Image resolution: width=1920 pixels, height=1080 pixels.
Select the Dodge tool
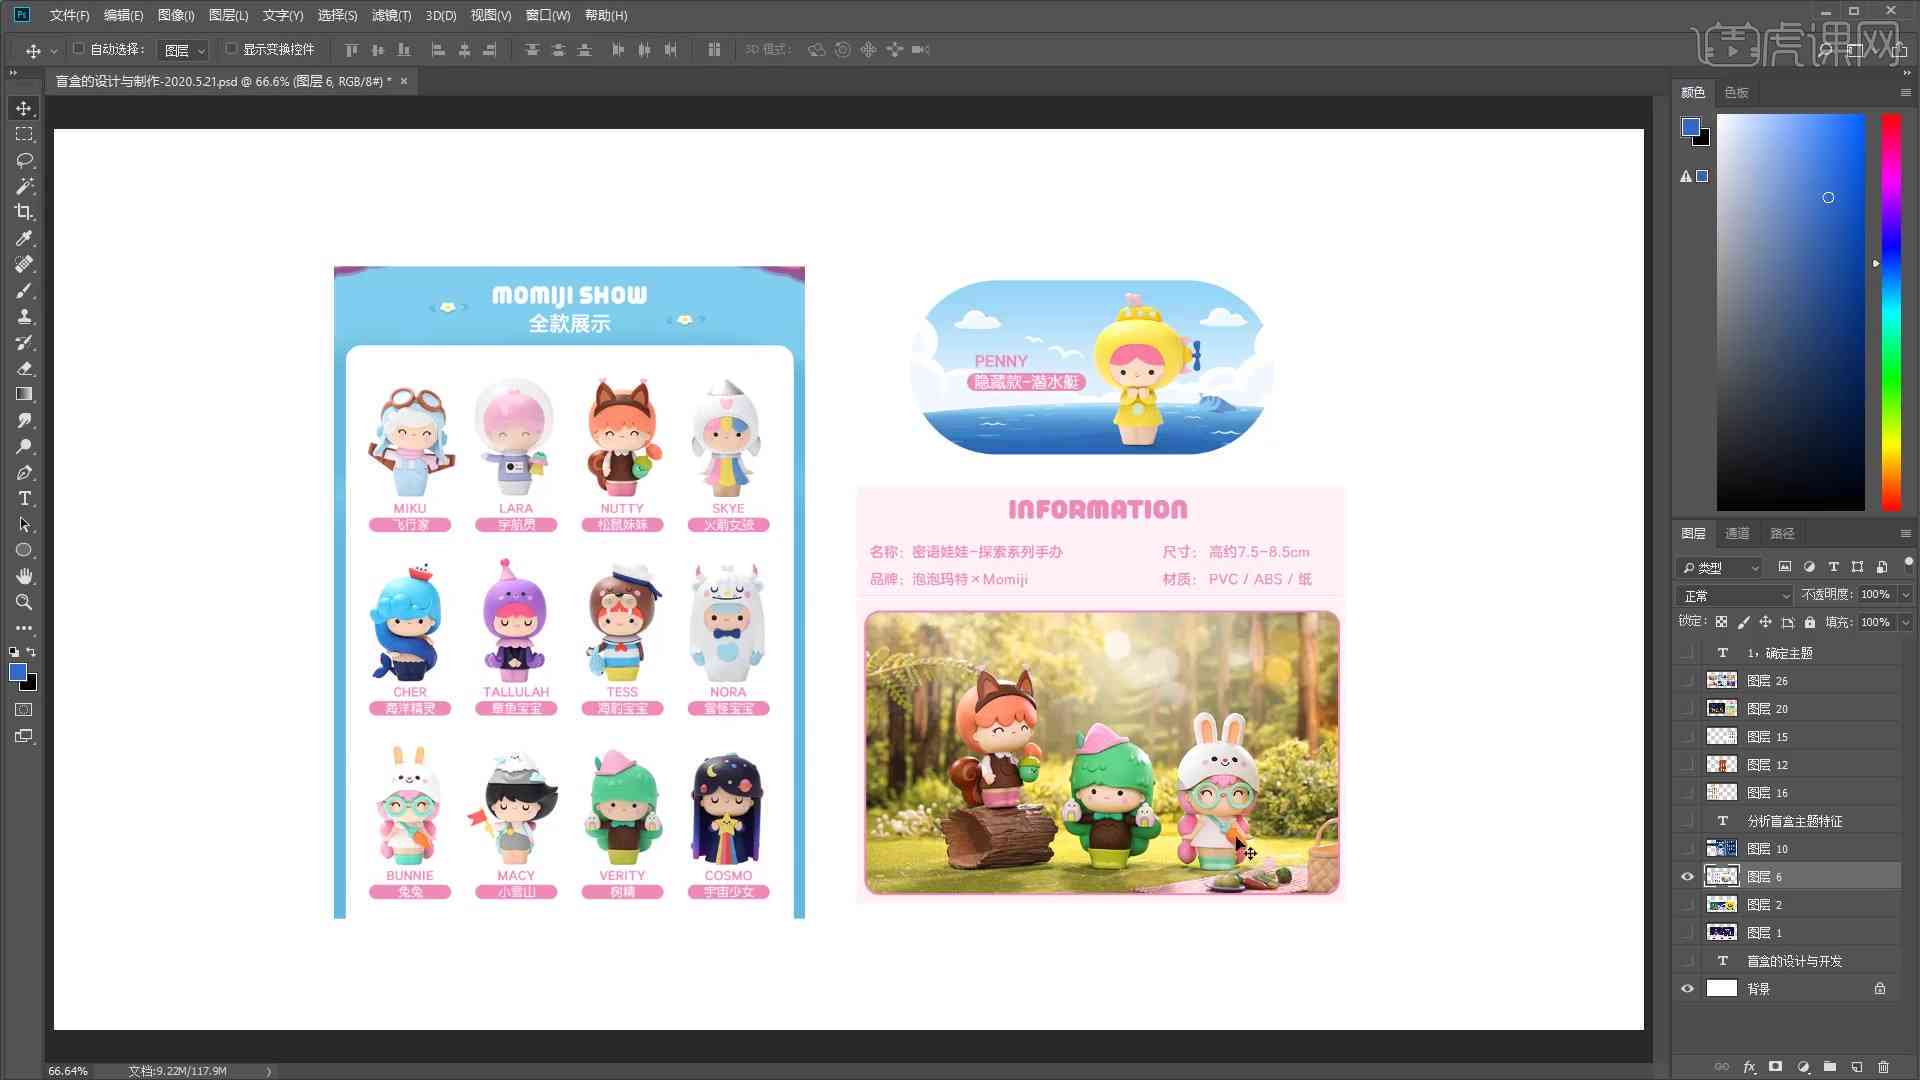[24, 446]
